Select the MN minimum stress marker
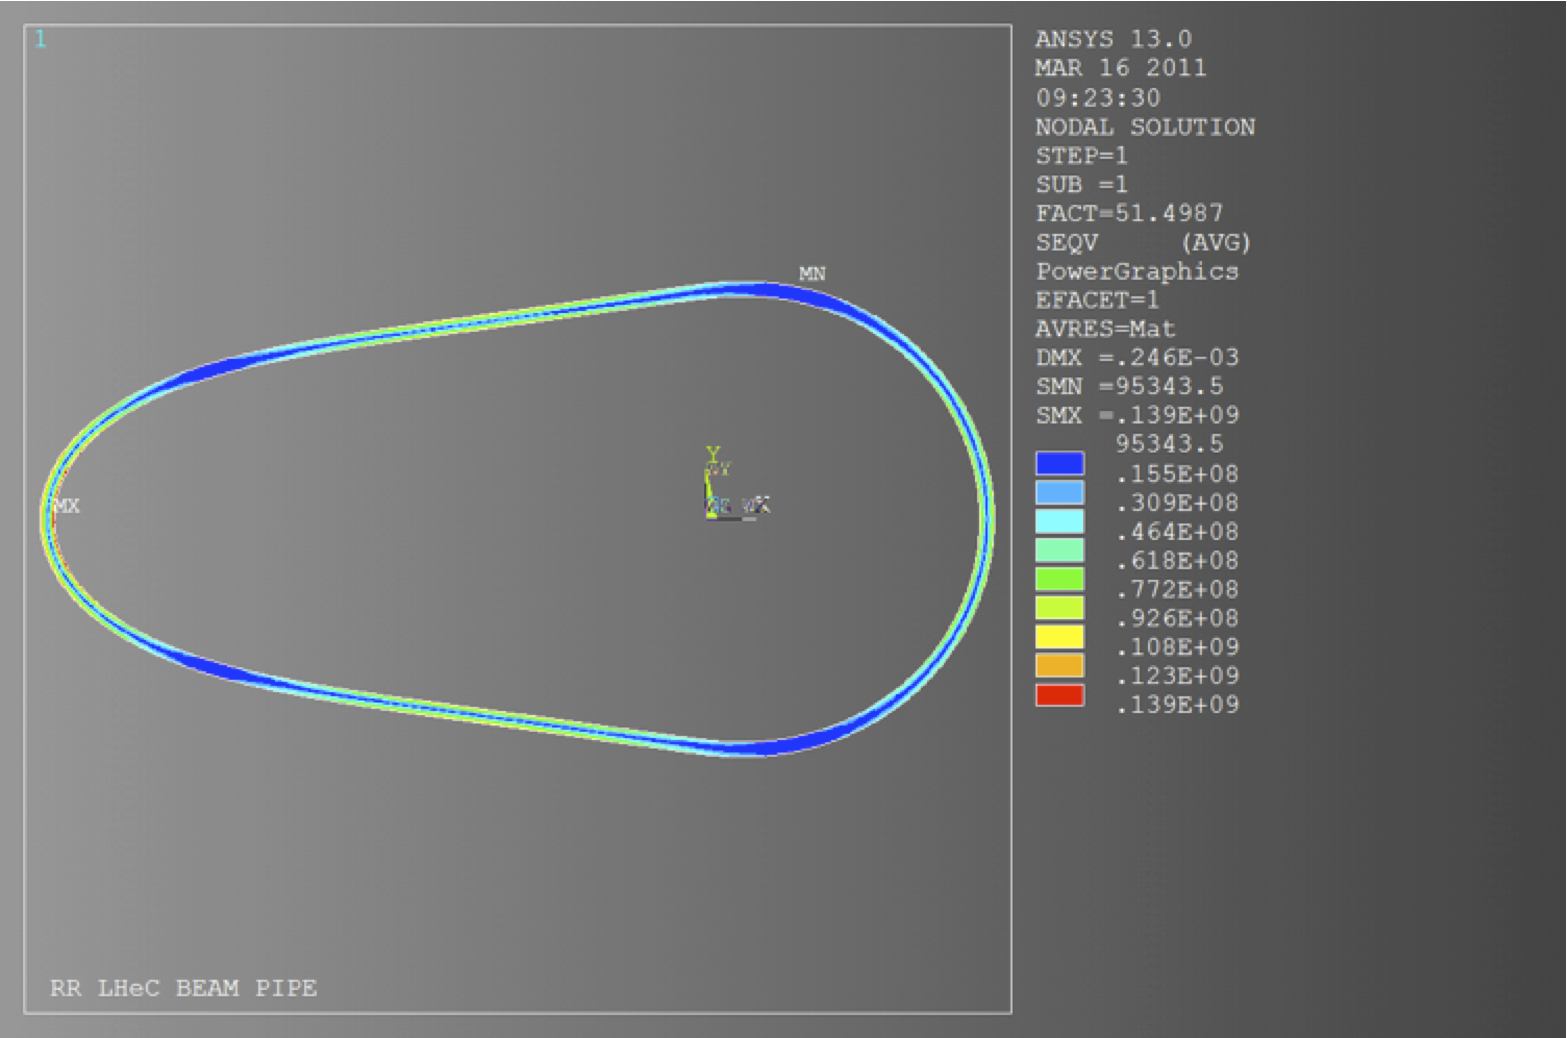Viewport: 1567px width, 1038px height. 811,274
